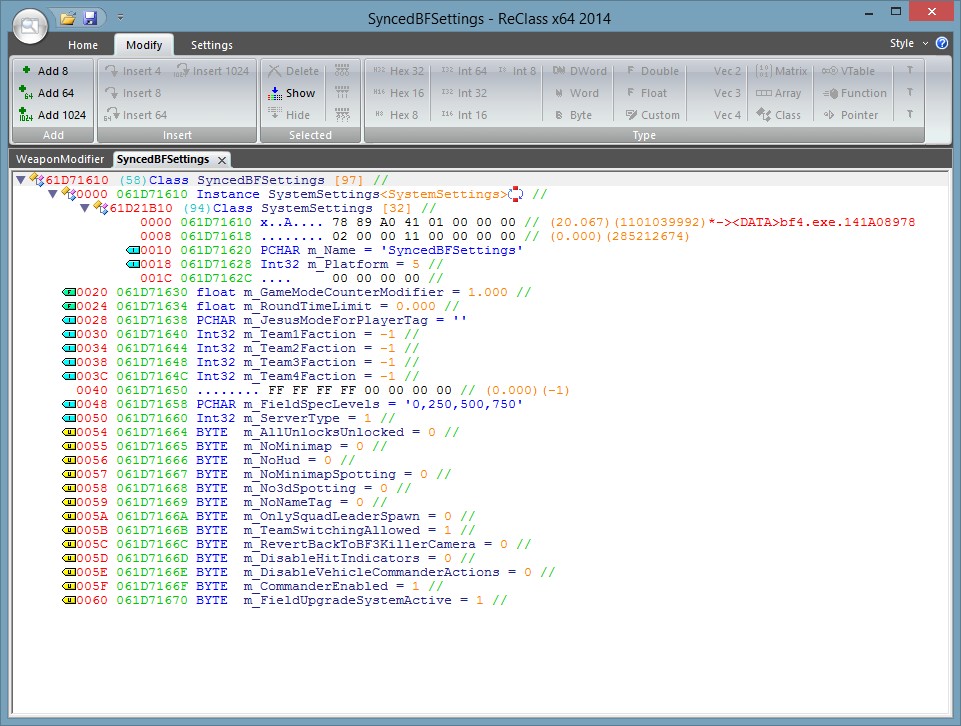Click Insert 1024 in the ribbon
This screenshot has width=961, height=726.
[212, 71]
